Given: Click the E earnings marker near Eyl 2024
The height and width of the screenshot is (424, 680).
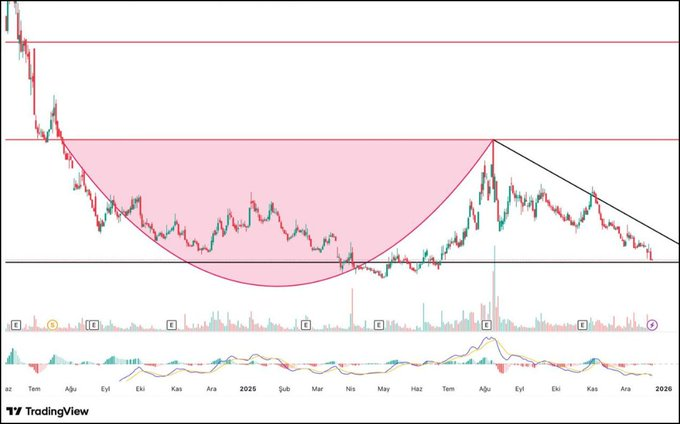Looking at the screenshot, I should [93, 324].
